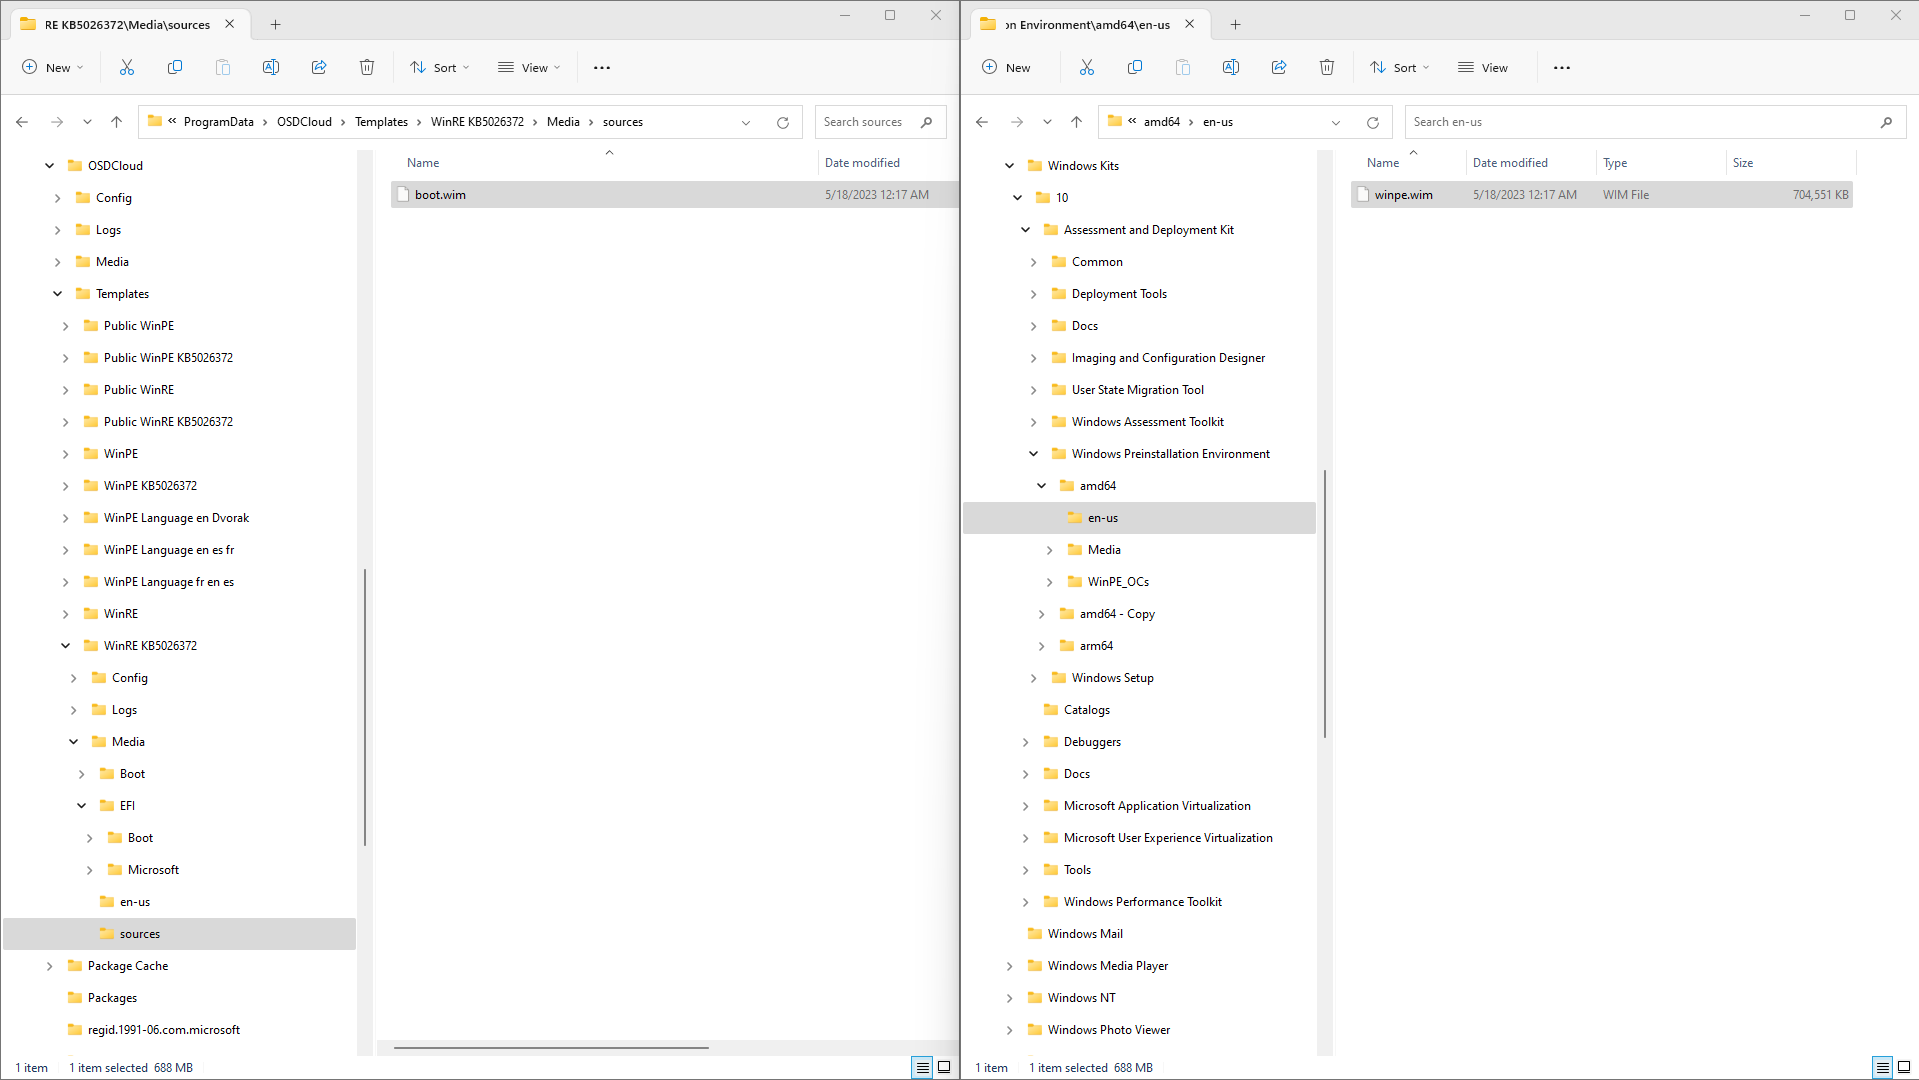The width and height of the screenshot is (1919, 1080).
Task: Collapse the WinRE KB5026372 tree node
Action: (66, 646)
